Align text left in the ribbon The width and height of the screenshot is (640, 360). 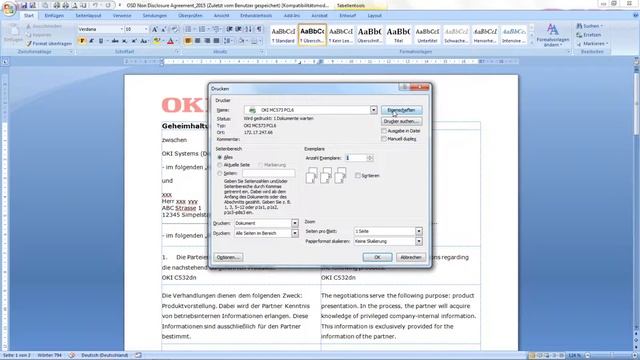tap(188, 41)
